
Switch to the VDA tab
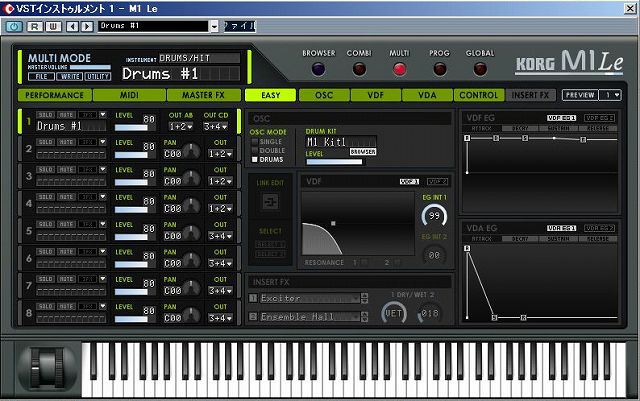click(427, 95)
